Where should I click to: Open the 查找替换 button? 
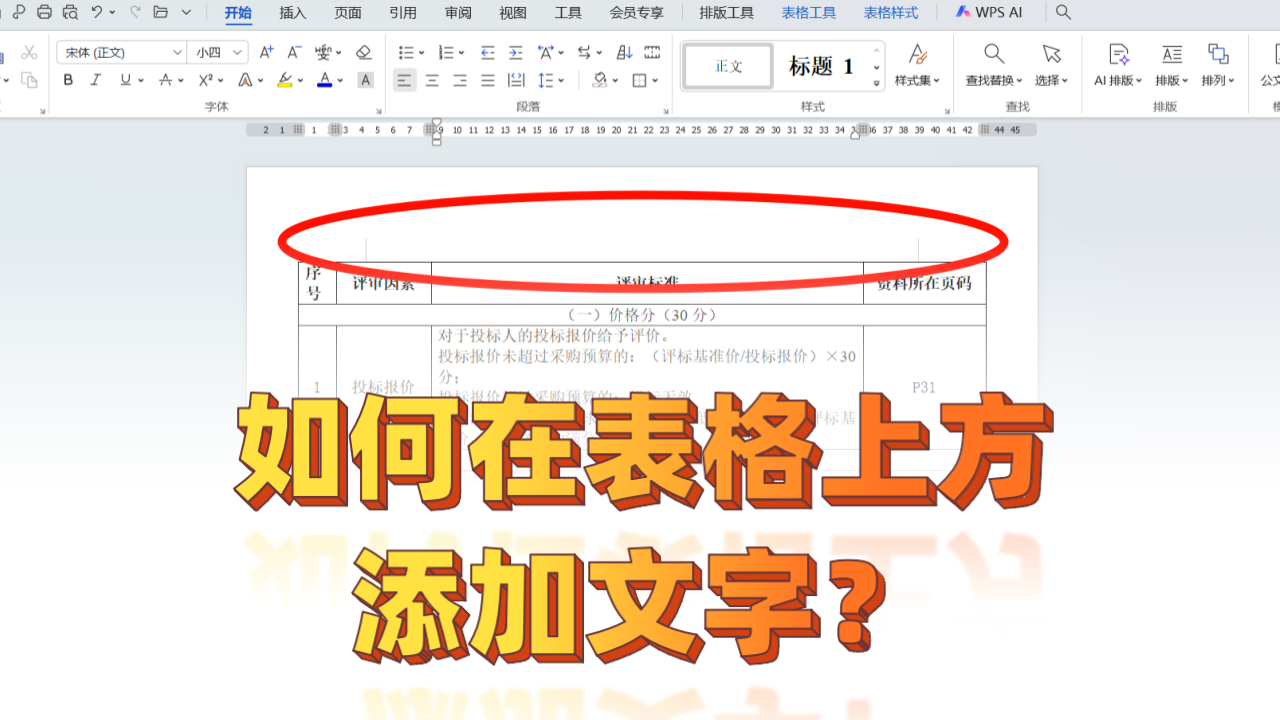(993, 66)
